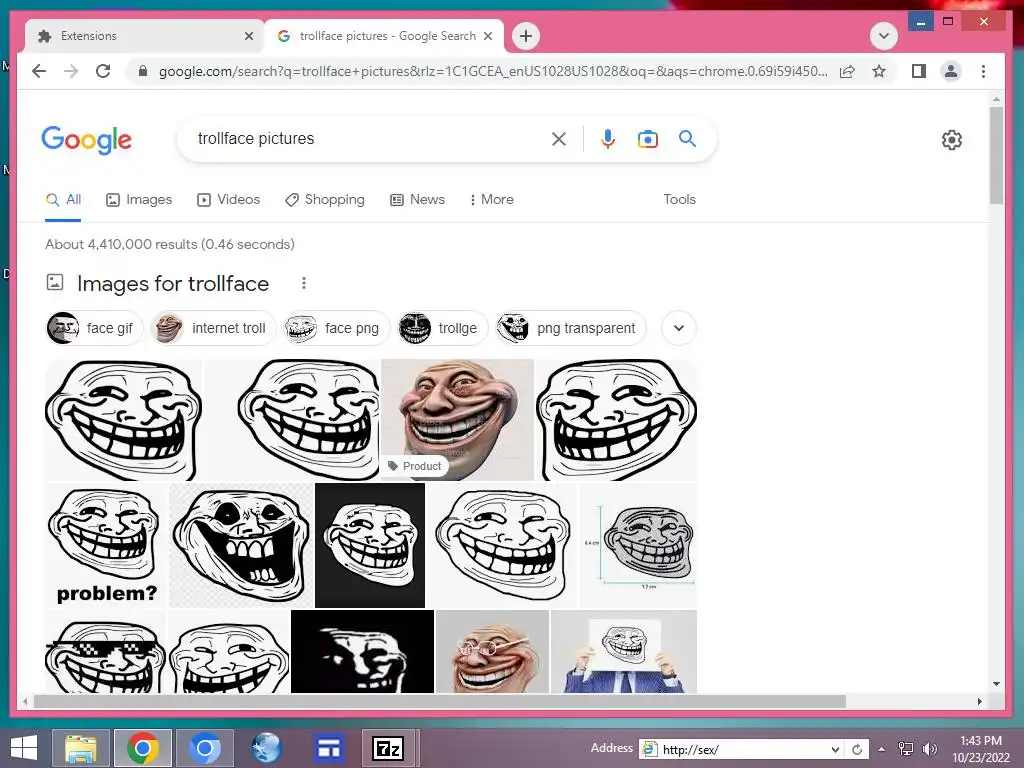Click the scroll down arrow

[x=996, y=684]
